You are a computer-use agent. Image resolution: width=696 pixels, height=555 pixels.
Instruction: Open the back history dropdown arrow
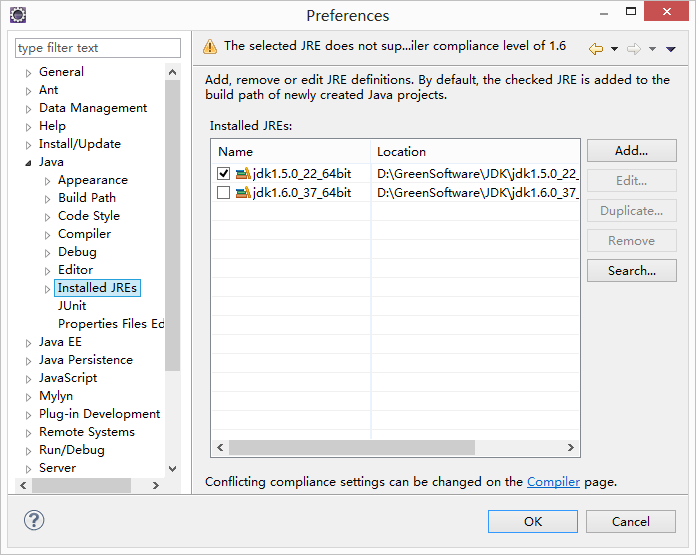pos(614,49)
